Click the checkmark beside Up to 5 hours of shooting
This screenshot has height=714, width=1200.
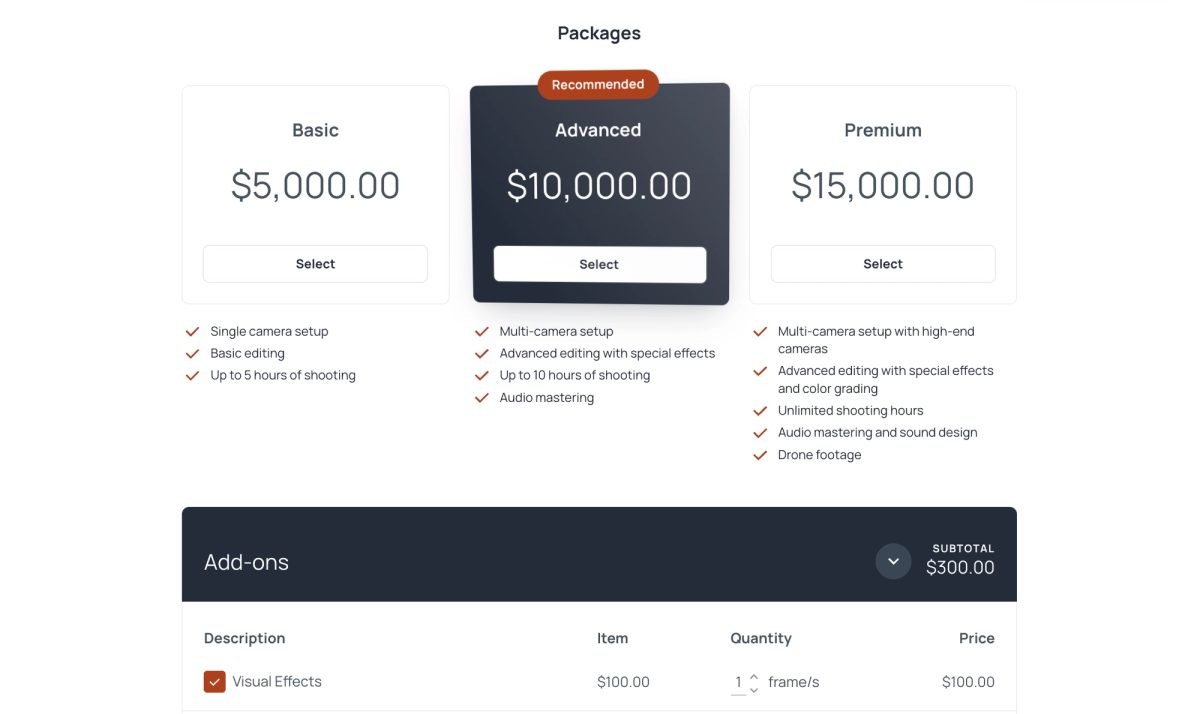point(192,375)
